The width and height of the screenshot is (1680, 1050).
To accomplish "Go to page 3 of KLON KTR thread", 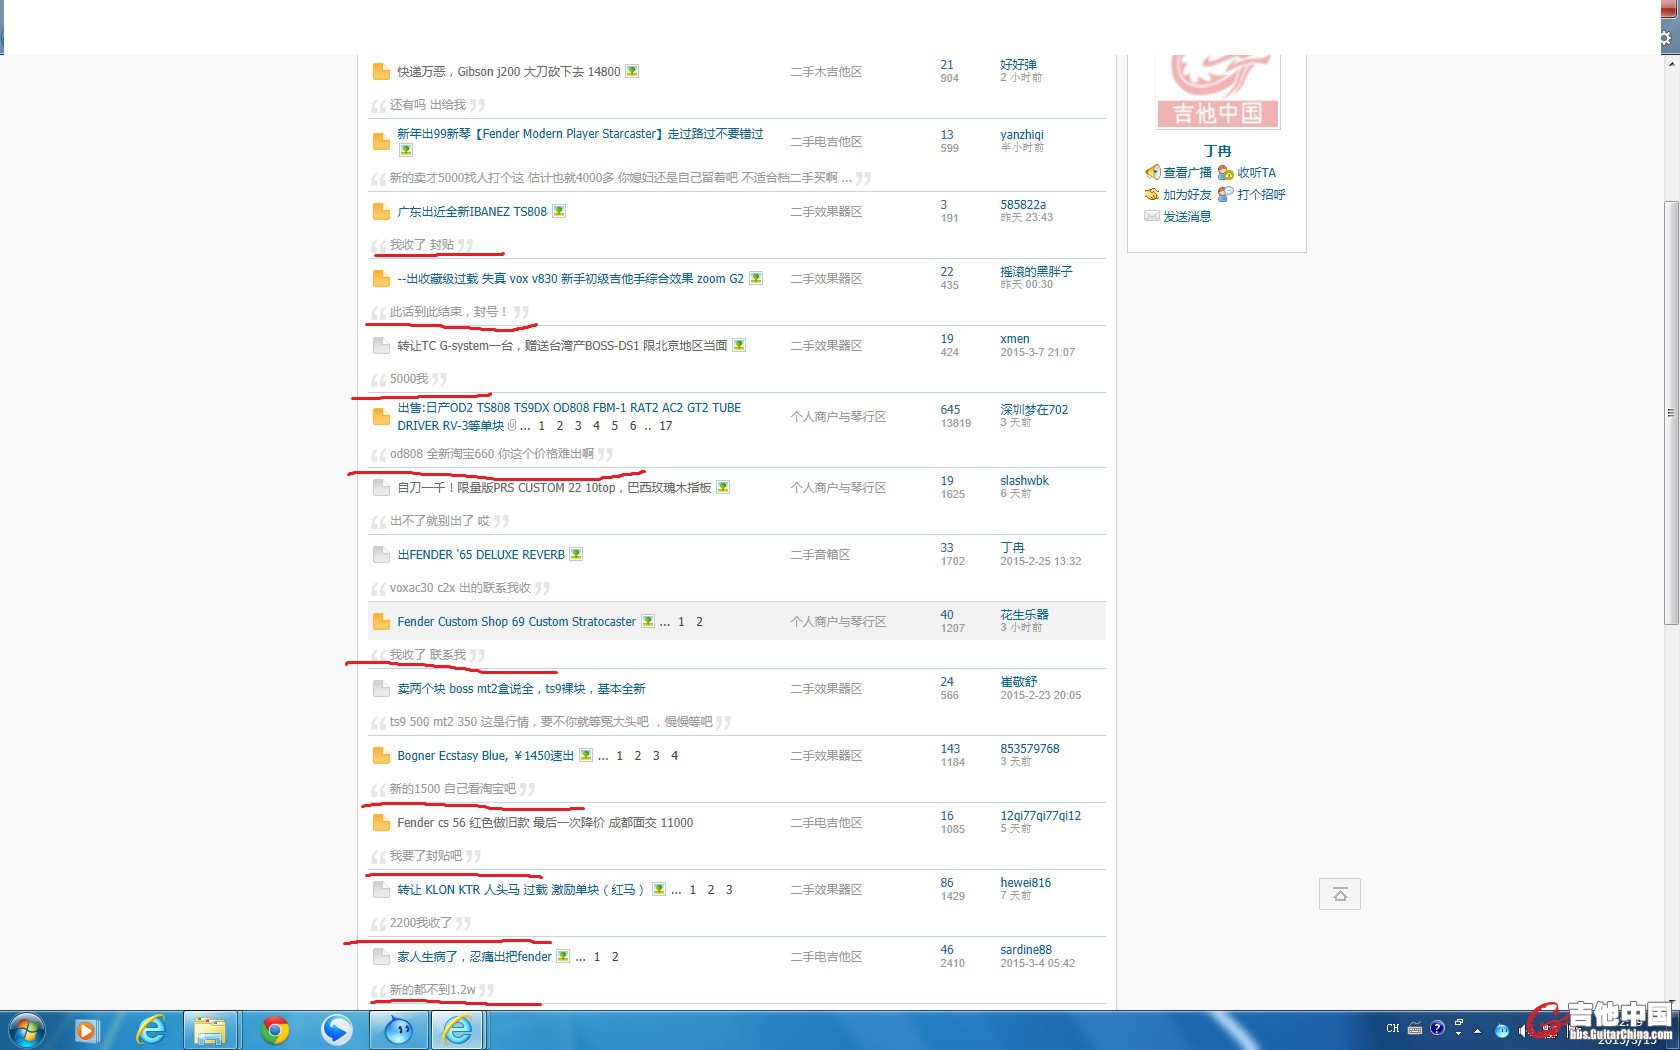I will click(729, 890).
